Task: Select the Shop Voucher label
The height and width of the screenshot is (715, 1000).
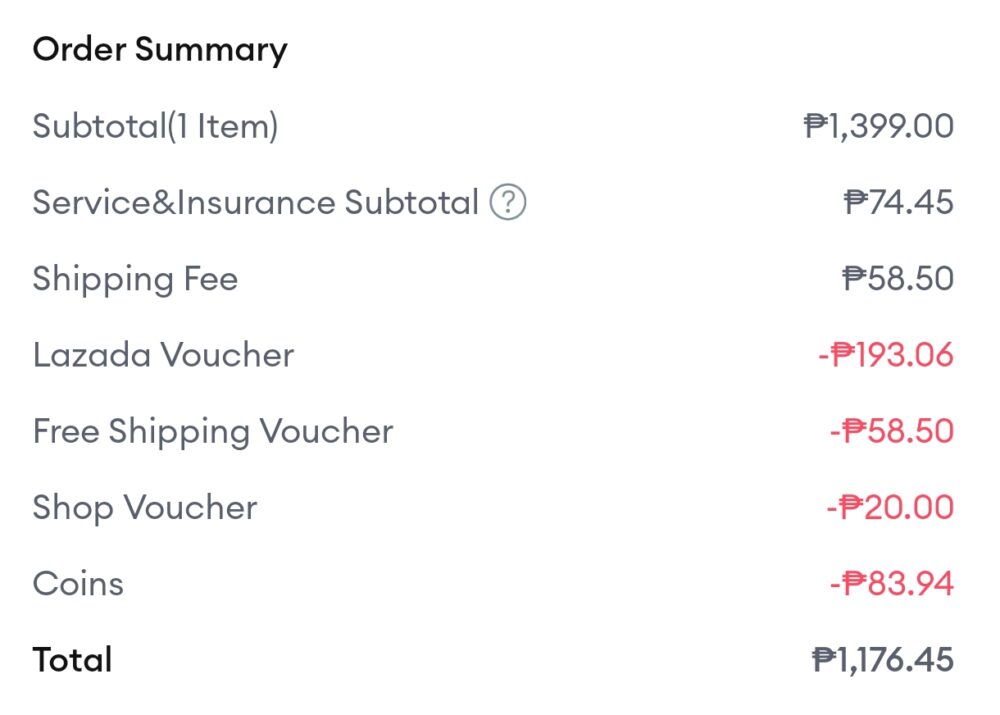Action: (145, 508)
